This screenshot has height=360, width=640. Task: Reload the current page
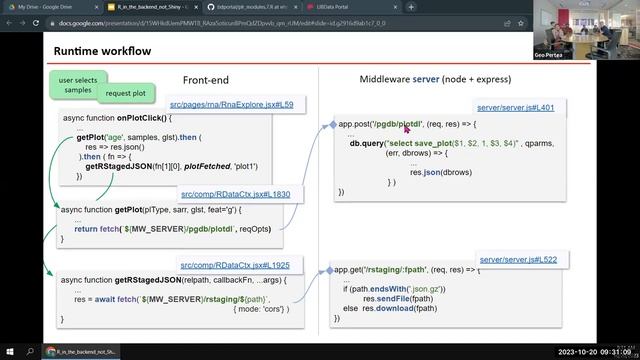36,23
